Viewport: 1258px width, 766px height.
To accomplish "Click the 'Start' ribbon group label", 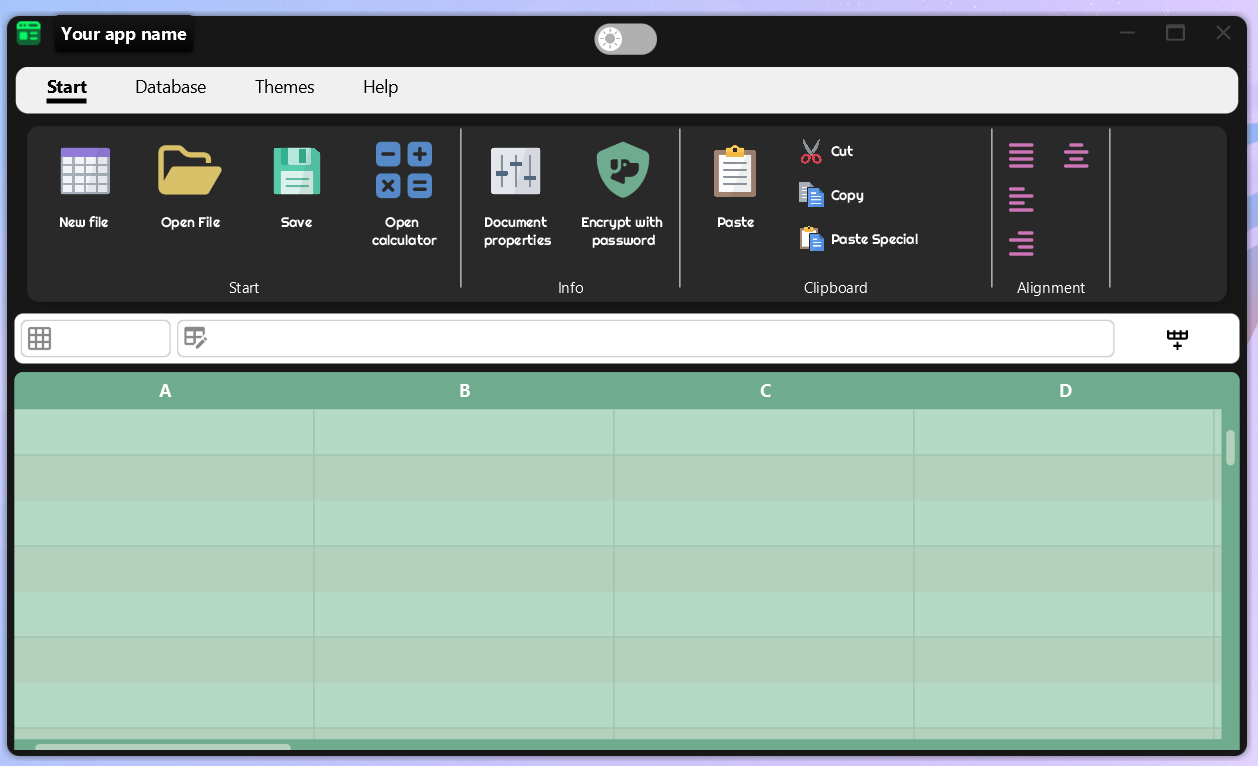I will click(x=244, y=288).
